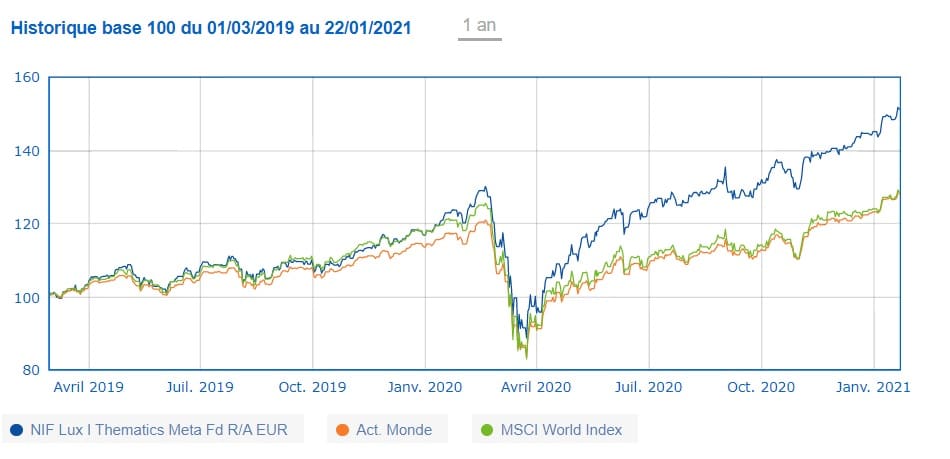The height and width of the screenshot is (459, 950).
Task: Click the blue line's final peak point
Action: tap(898, 108)
